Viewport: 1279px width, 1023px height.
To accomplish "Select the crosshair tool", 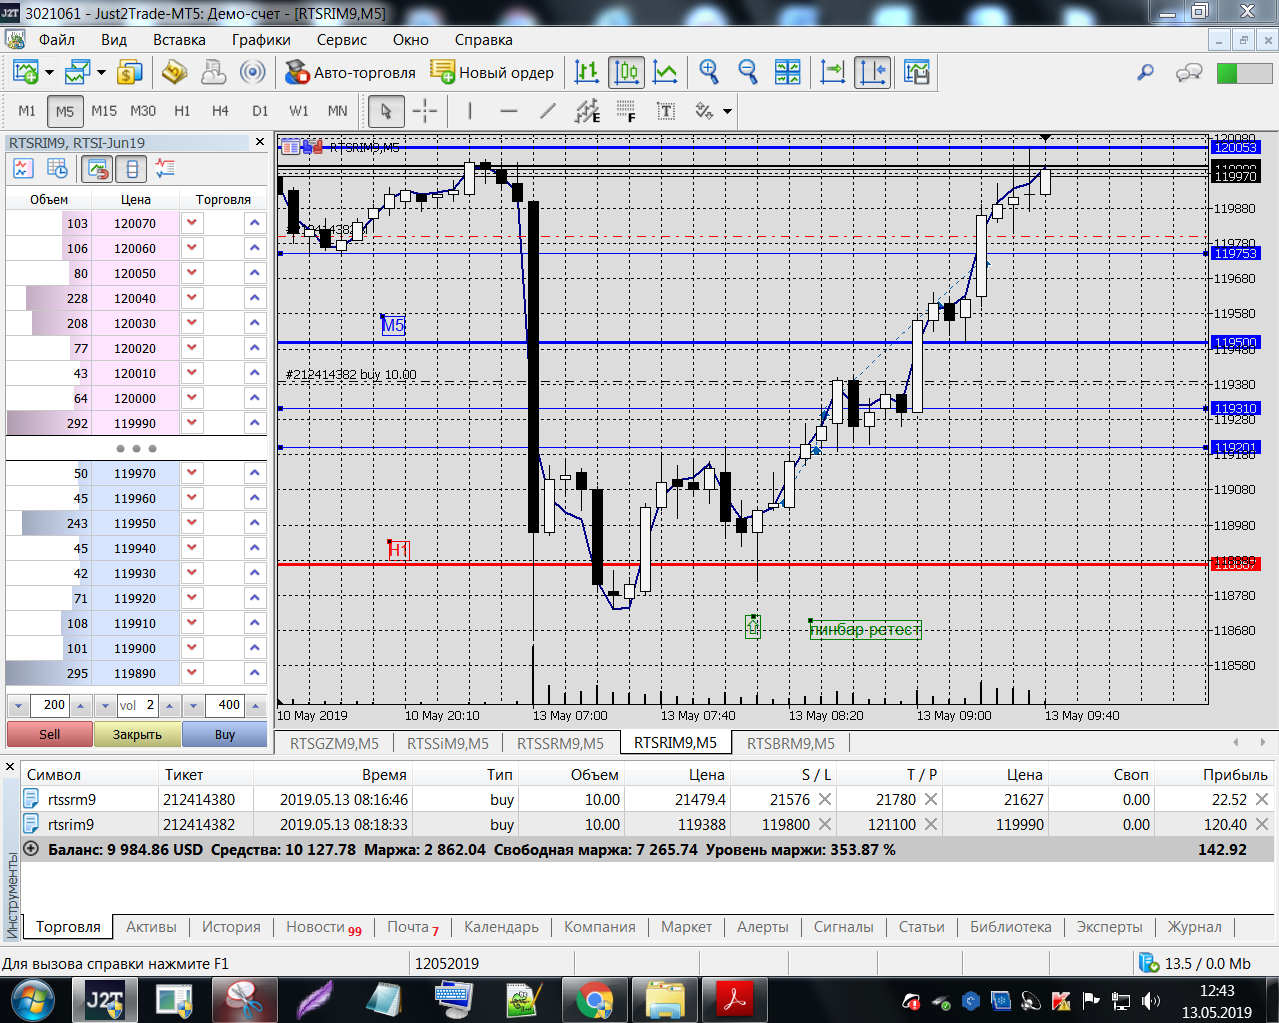I will (x=425, y=111).
